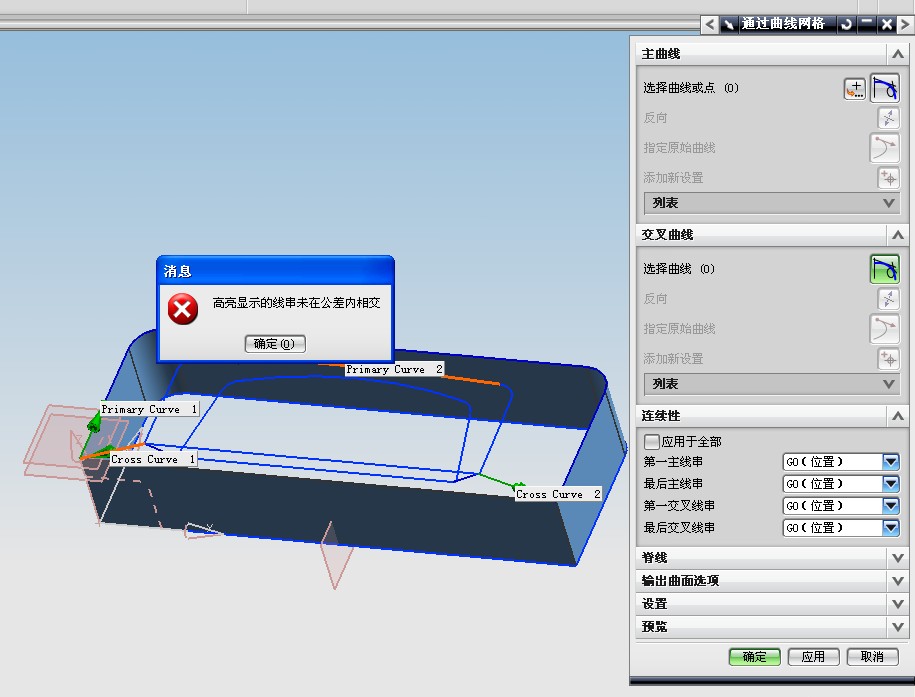
Task: Click the back arrow icon beside 通过曲线网格
Action: (x=708, y=24)
